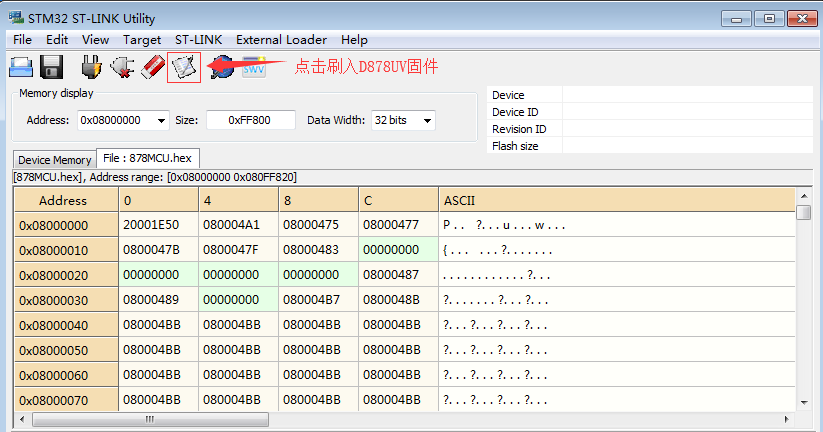Viewport: 823px width, 432px height.
Task: Click the globe update icon in toolbar
Action: [x=223, y=67]
